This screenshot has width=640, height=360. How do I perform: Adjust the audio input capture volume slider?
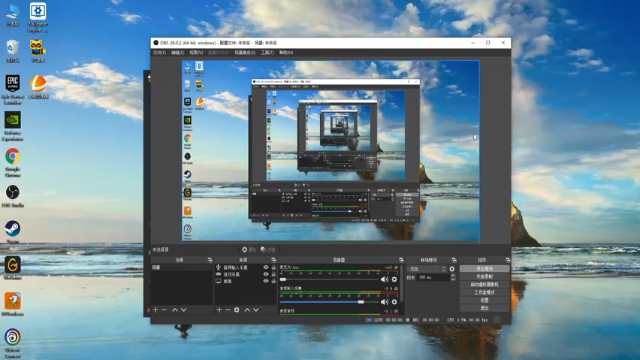[x=330, y=302]
